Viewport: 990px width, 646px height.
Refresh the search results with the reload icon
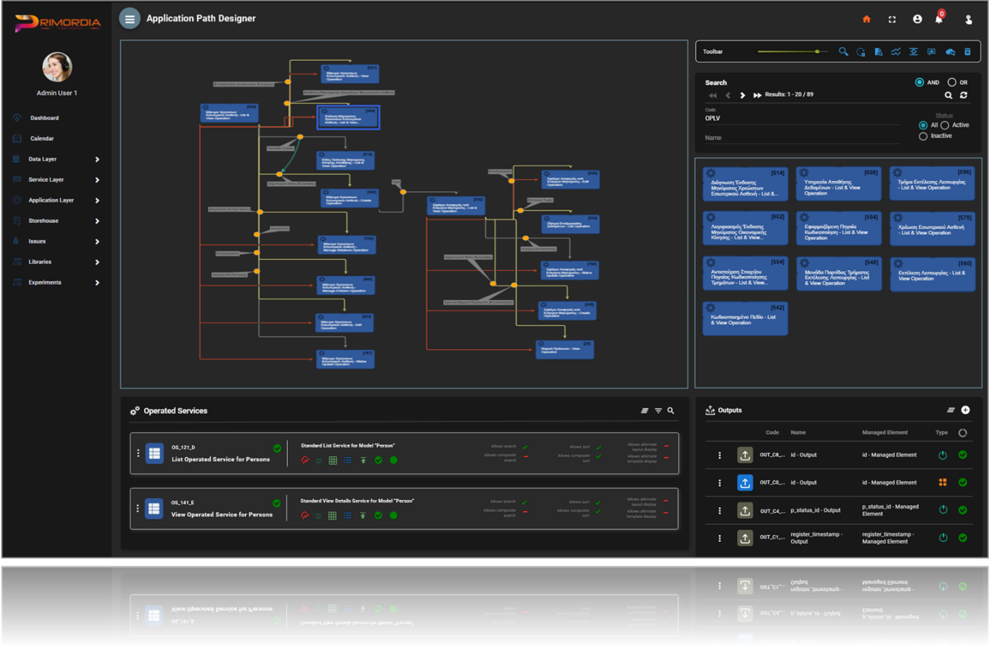pos(963,95)
